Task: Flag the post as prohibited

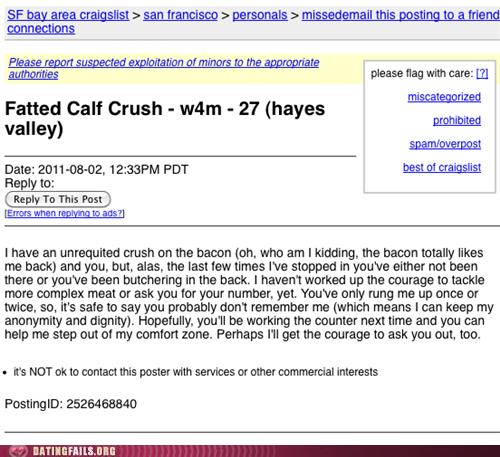Action: 457,120
